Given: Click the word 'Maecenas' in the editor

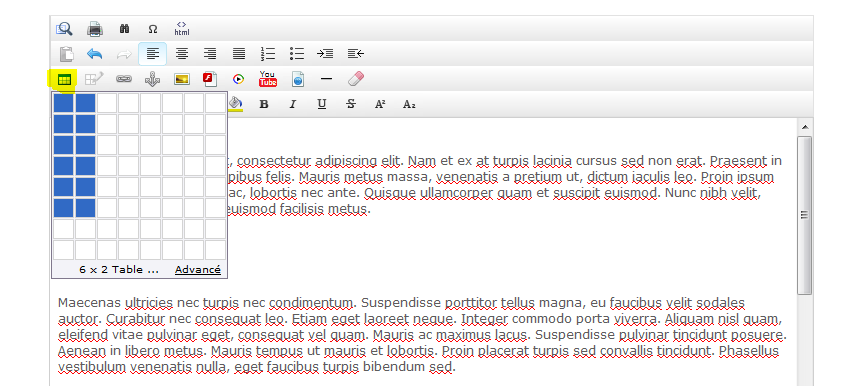Looking at the screenshot, I should pos(90,303).
